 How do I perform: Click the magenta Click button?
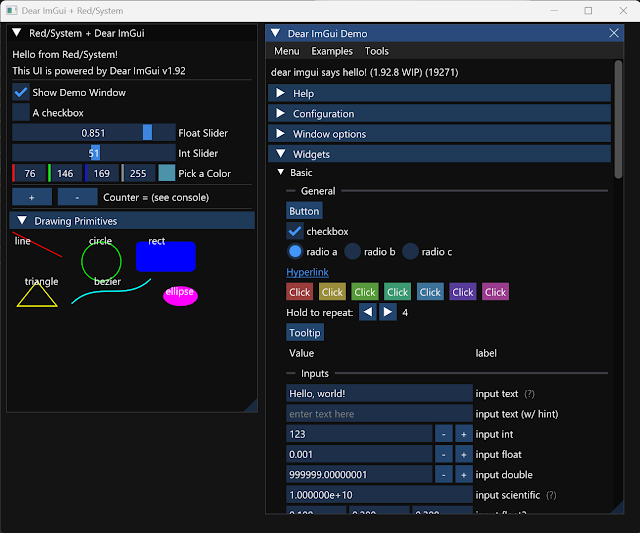(x=496, y=292)
